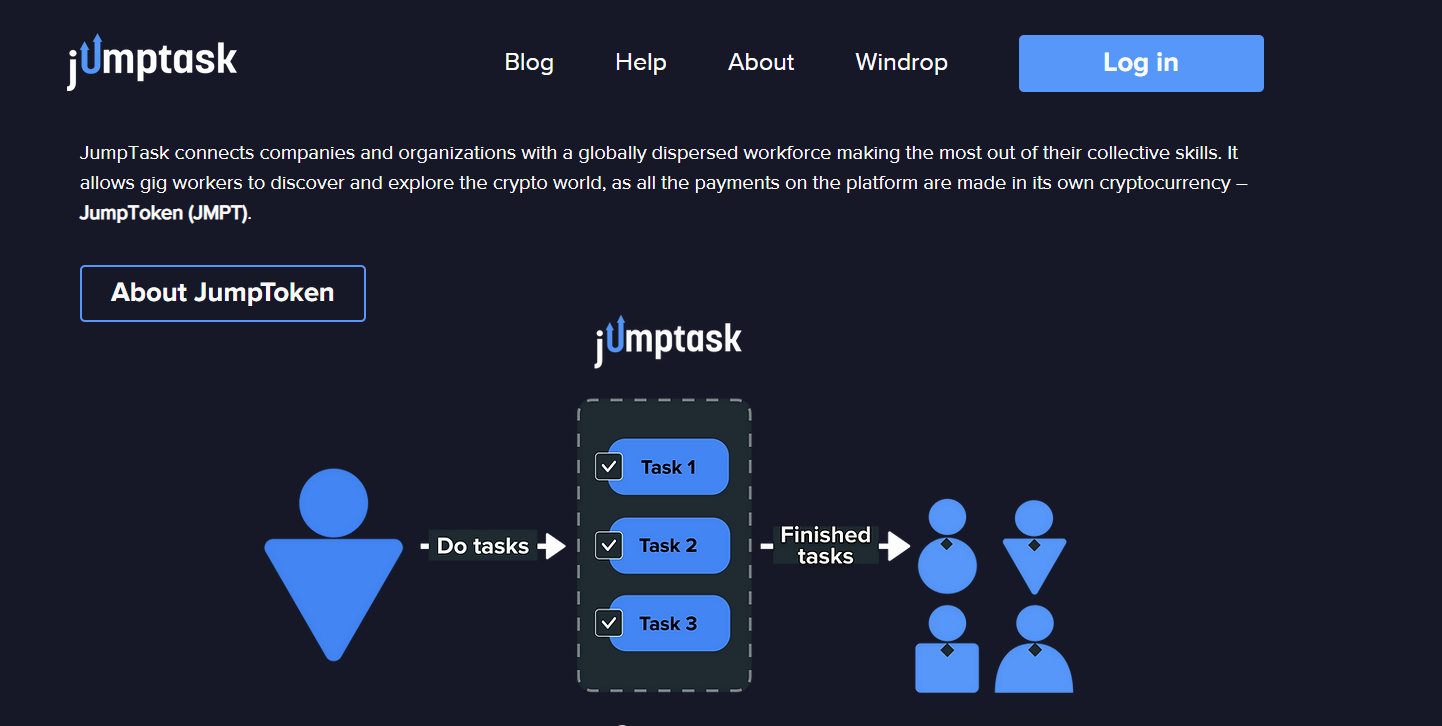
Task: Select the Task 3 pill
Action: (x=668, y=623)
